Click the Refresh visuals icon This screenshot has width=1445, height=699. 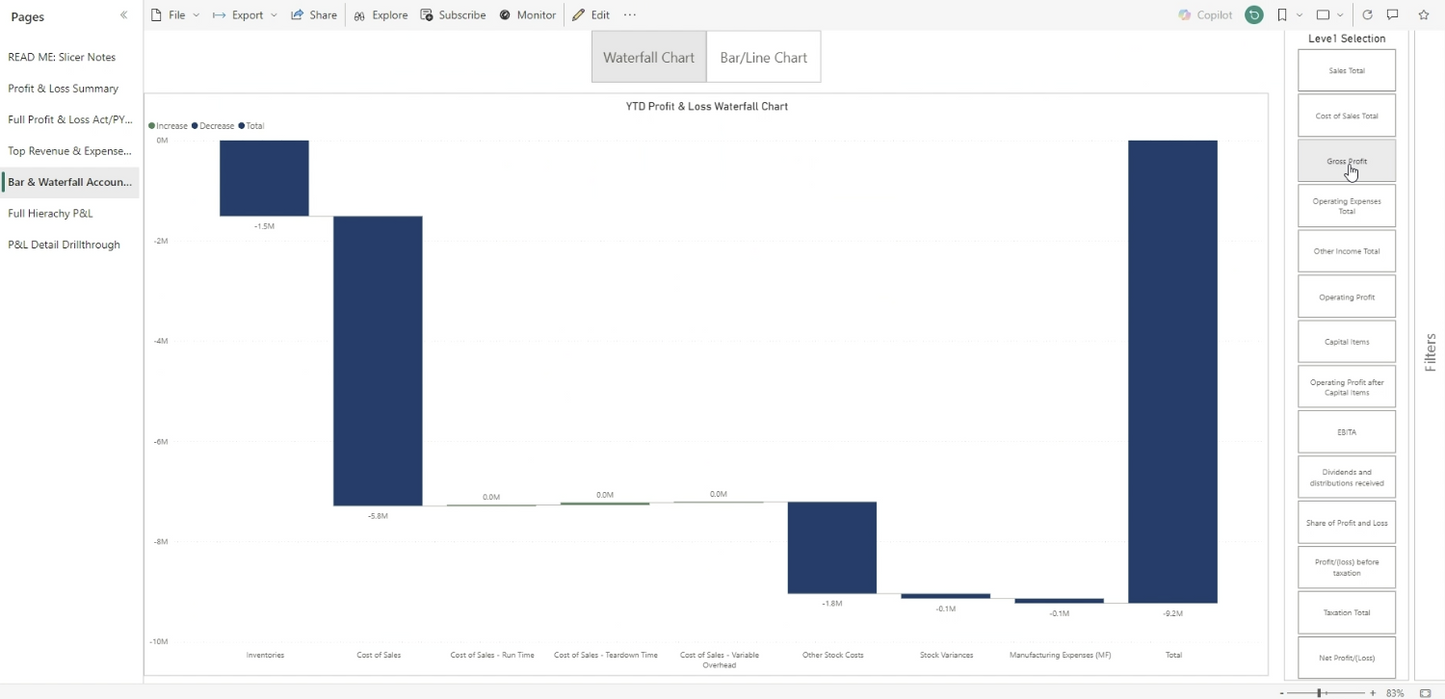point(1367,15)
